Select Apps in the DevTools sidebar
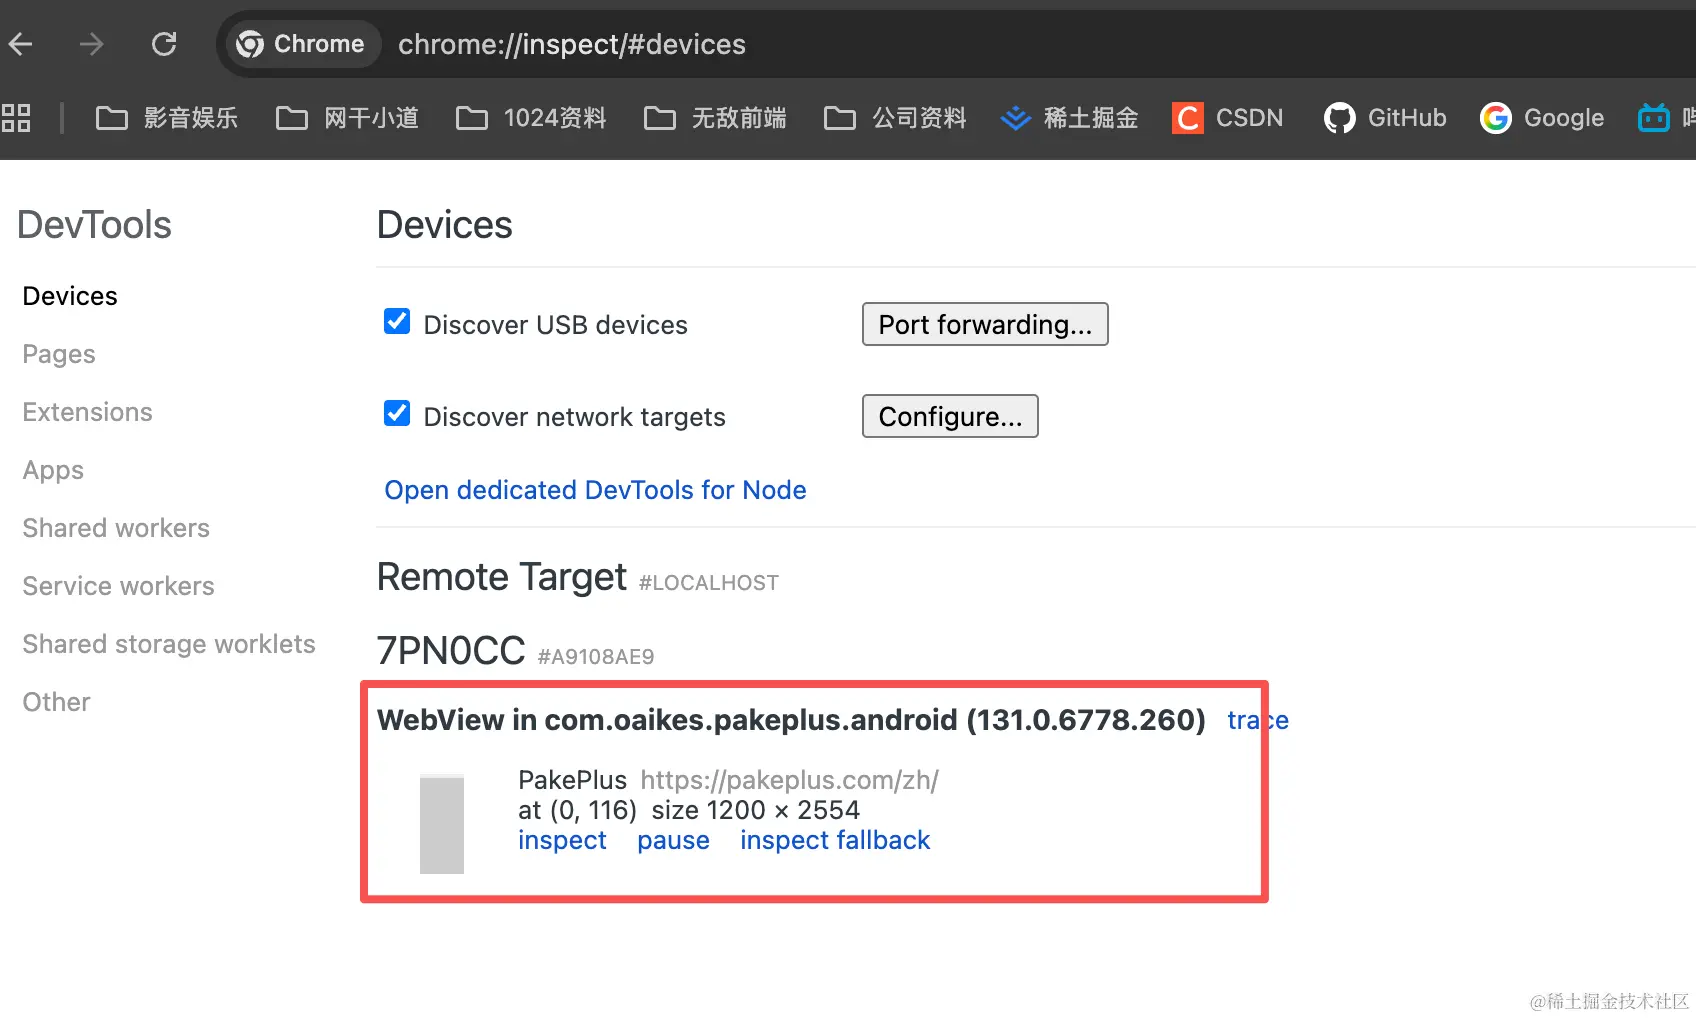The width and height of the screenshot is (1696, 1018). pos(53,470)
